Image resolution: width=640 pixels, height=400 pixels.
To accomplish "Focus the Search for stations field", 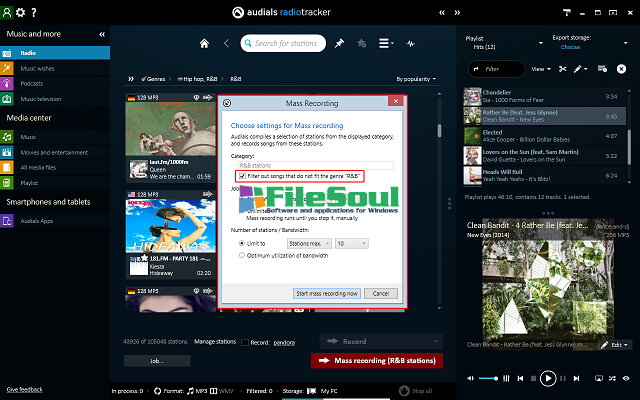I will [x=283, y=43].
